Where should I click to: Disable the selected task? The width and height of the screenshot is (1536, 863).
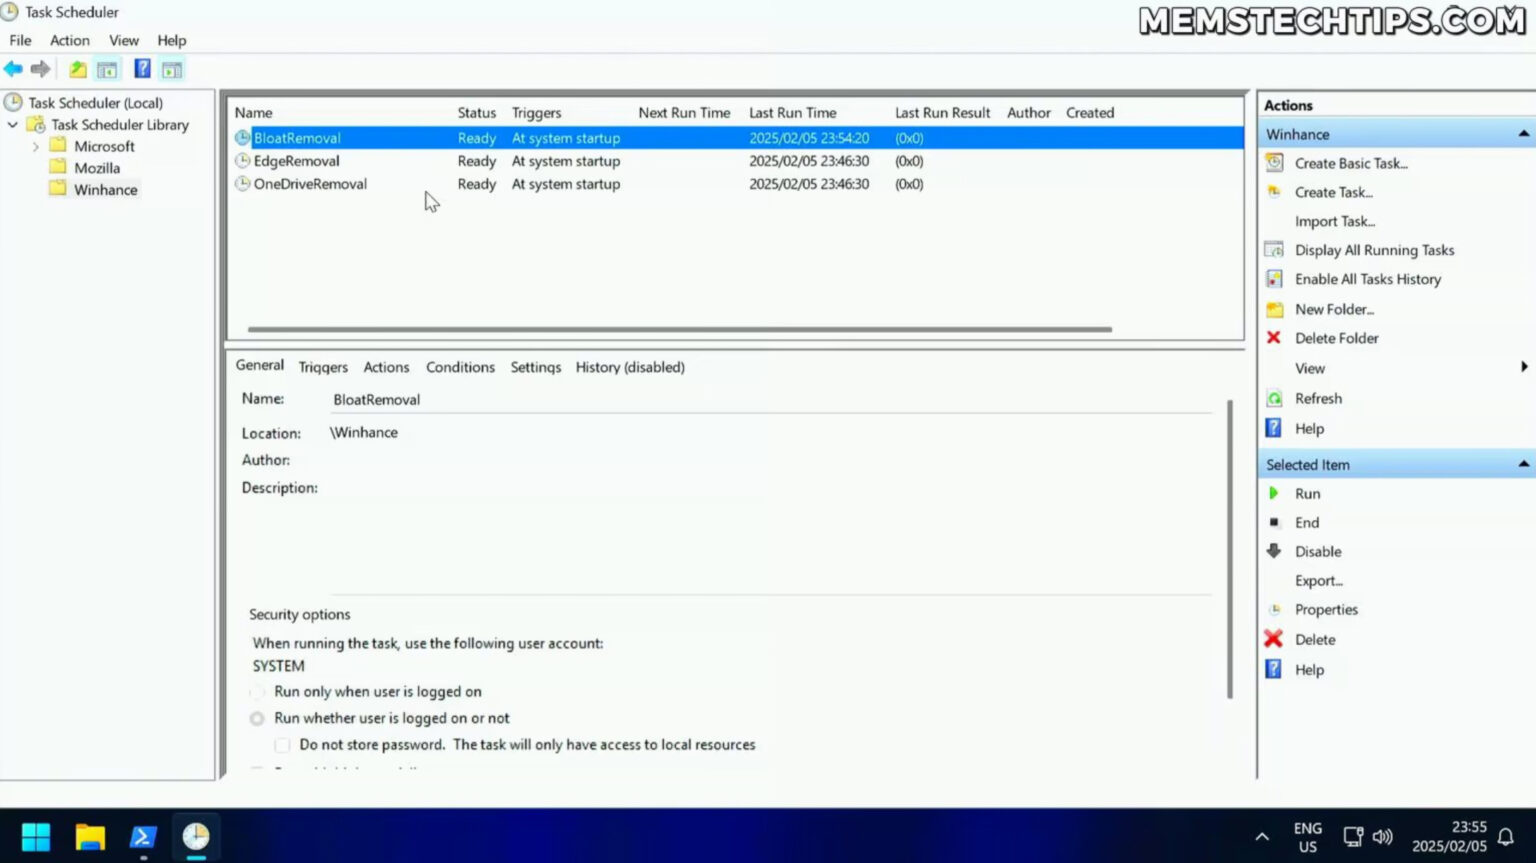point(1318,551)
